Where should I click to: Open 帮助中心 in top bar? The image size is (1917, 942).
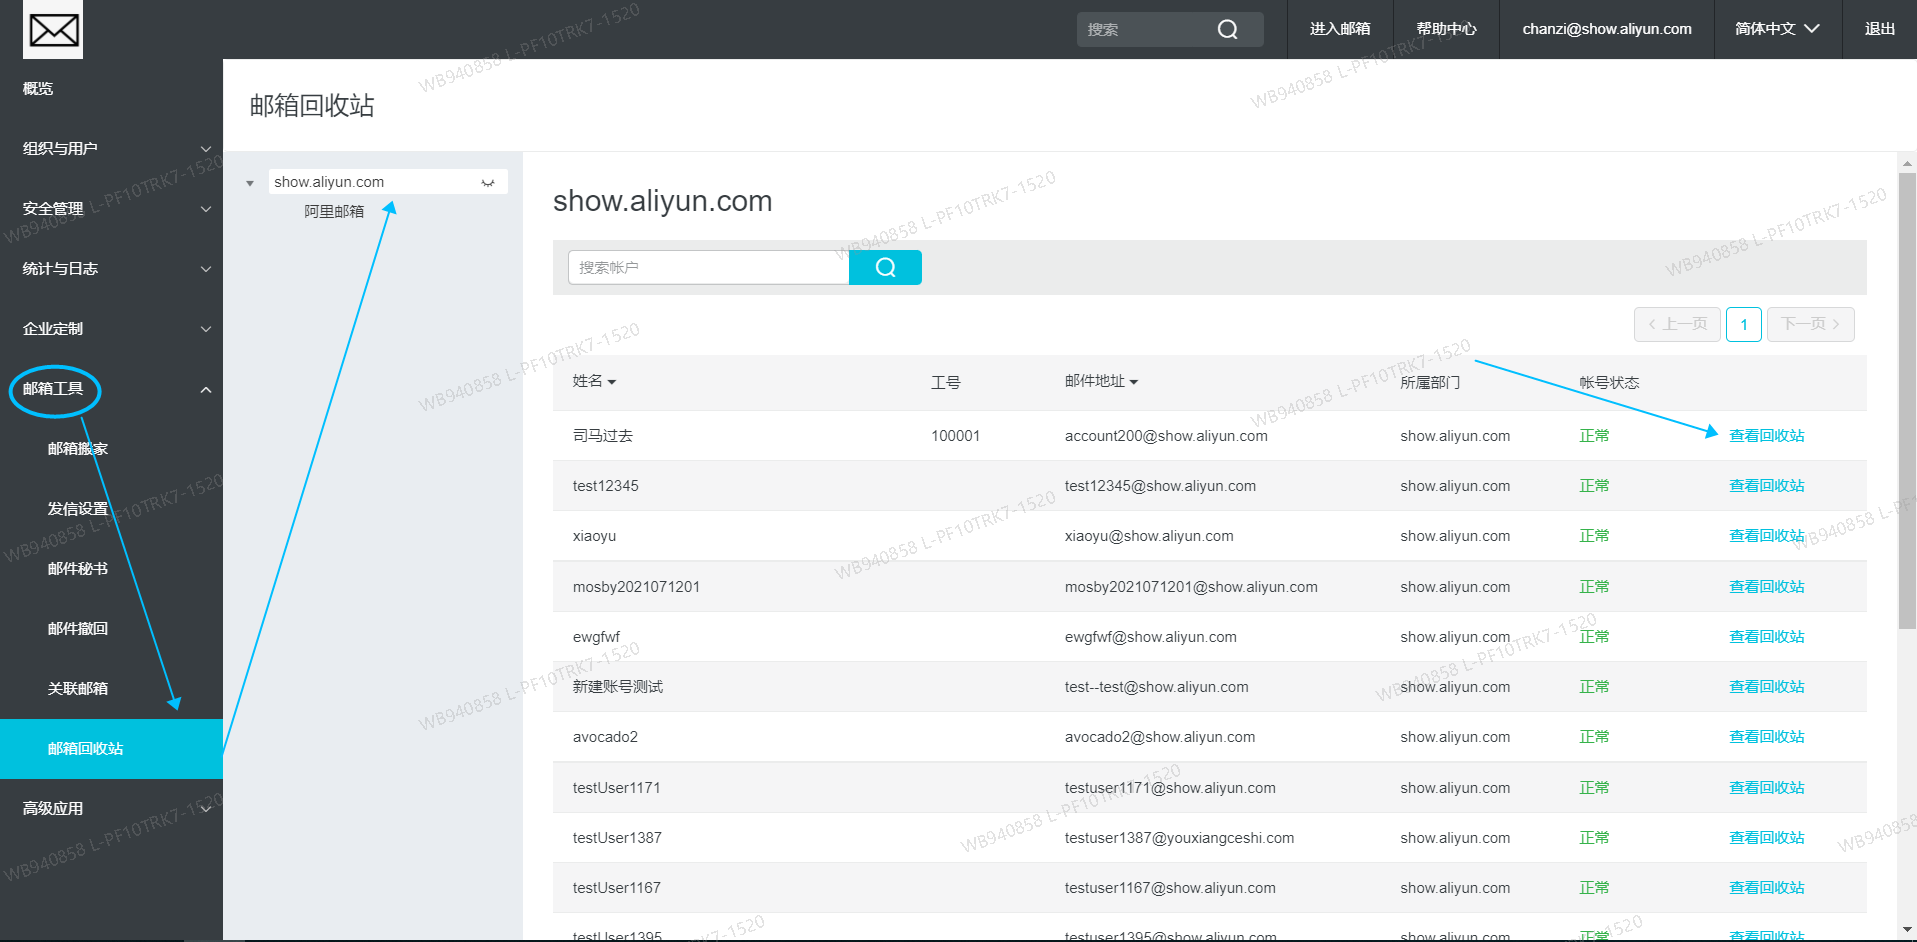[x=1446, y=29]
